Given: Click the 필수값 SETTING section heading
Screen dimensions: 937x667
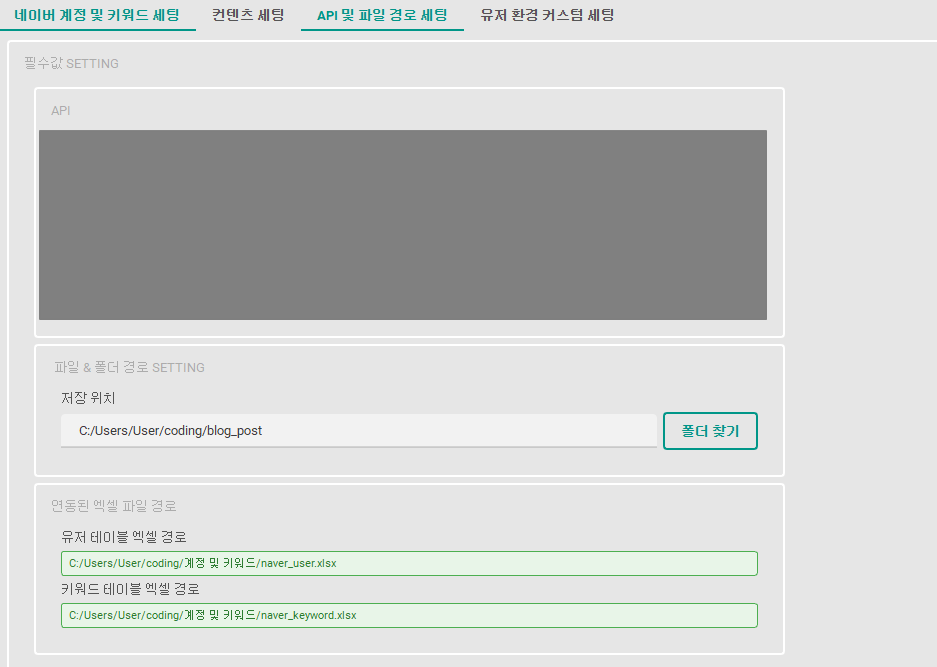Looking at the screenshot, I should click(71, 63).
